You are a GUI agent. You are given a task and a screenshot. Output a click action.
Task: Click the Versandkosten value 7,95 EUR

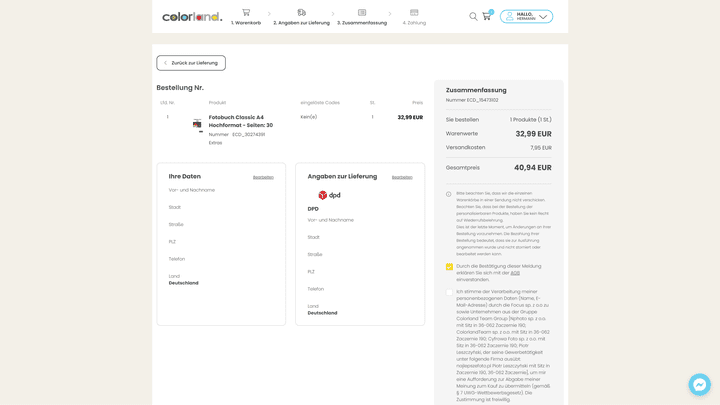(541, 148)
